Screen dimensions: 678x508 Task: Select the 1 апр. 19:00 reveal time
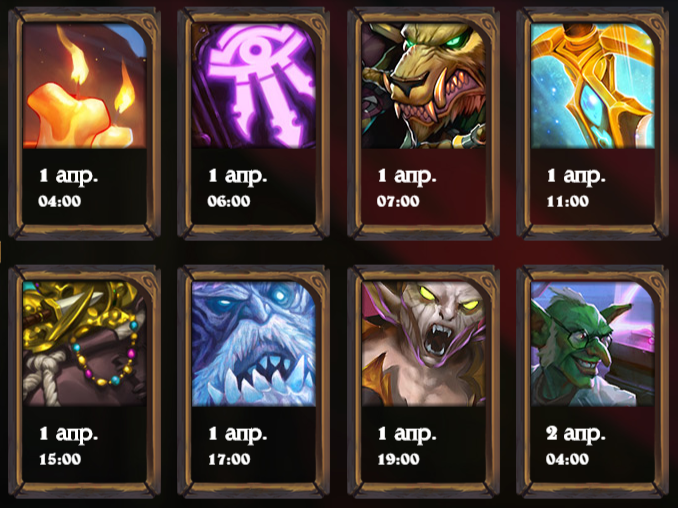click(x=407, y=445)
